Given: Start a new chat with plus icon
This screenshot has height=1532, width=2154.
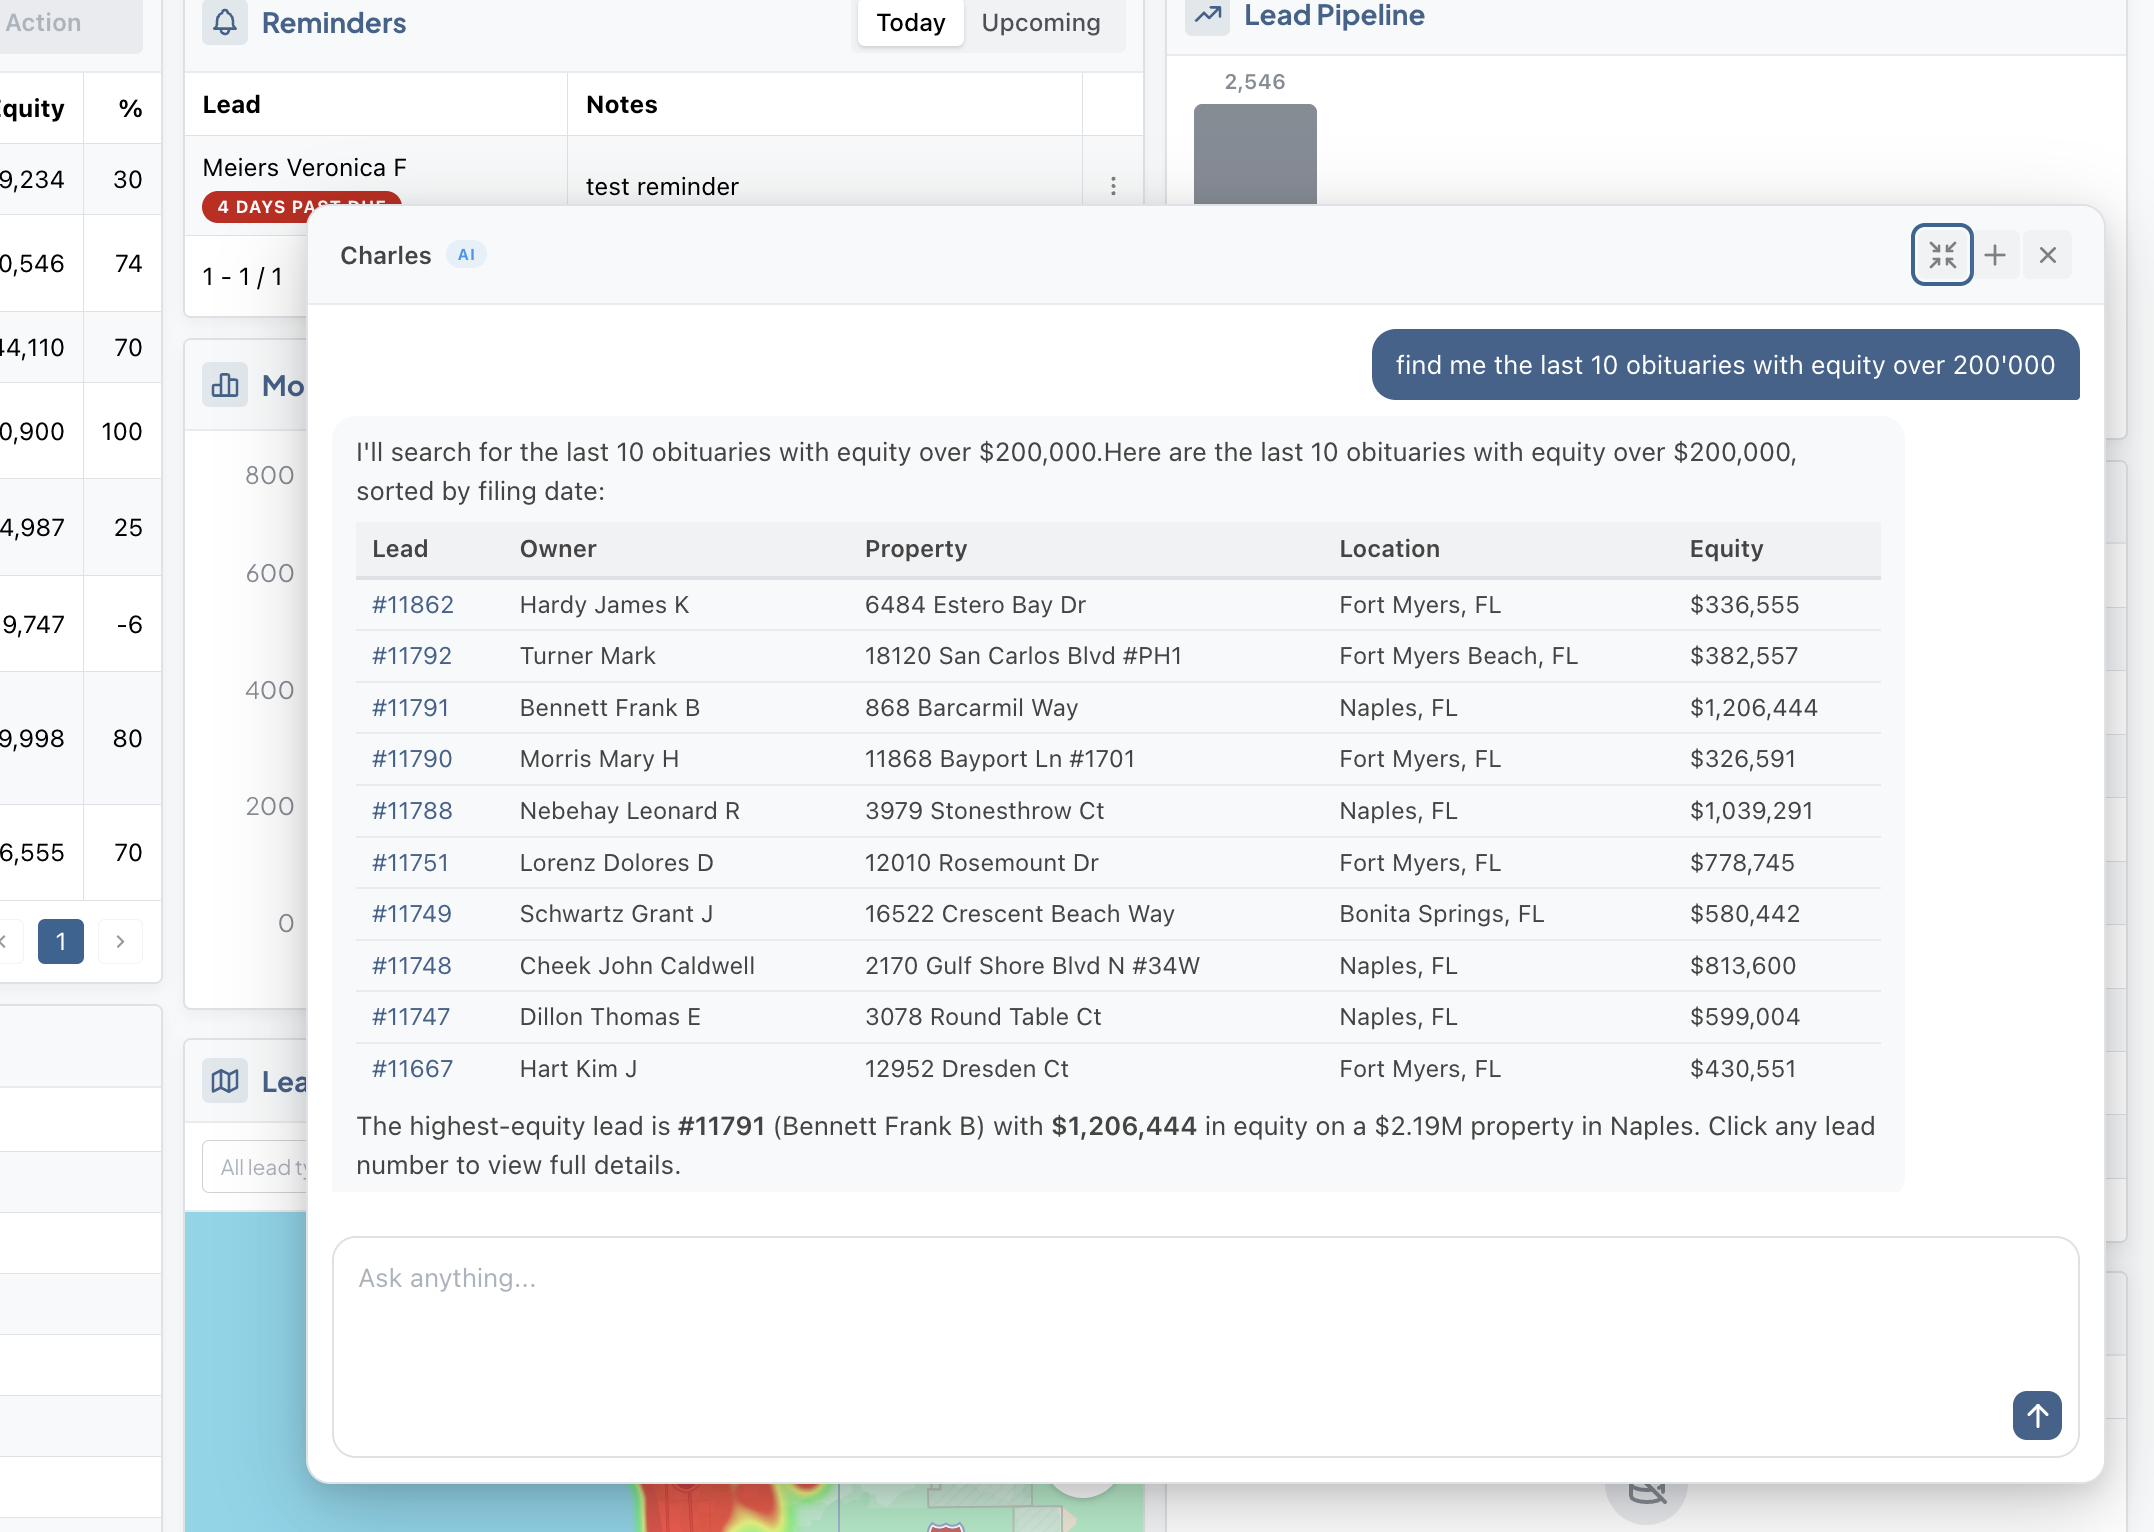Looking at the screenshot, I should (x=1995, y=255).
